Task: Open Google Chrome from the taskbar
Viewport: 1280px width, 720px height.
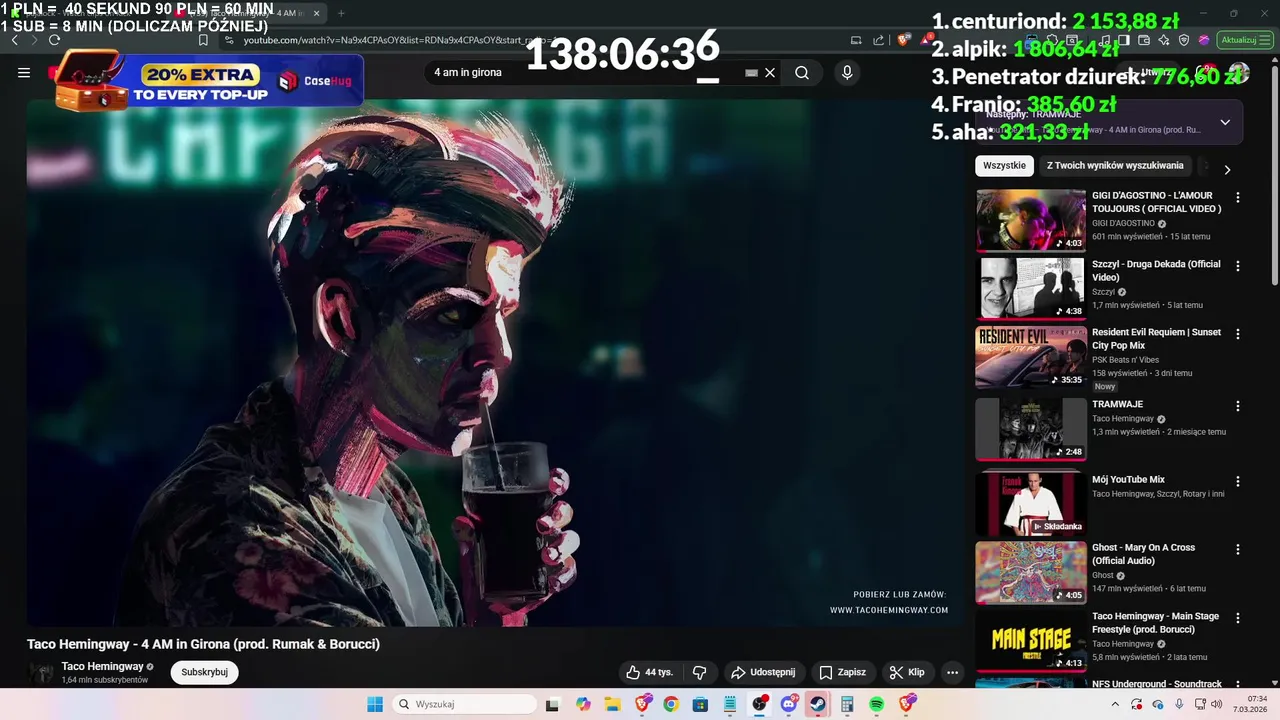Action: coord(671,704)
